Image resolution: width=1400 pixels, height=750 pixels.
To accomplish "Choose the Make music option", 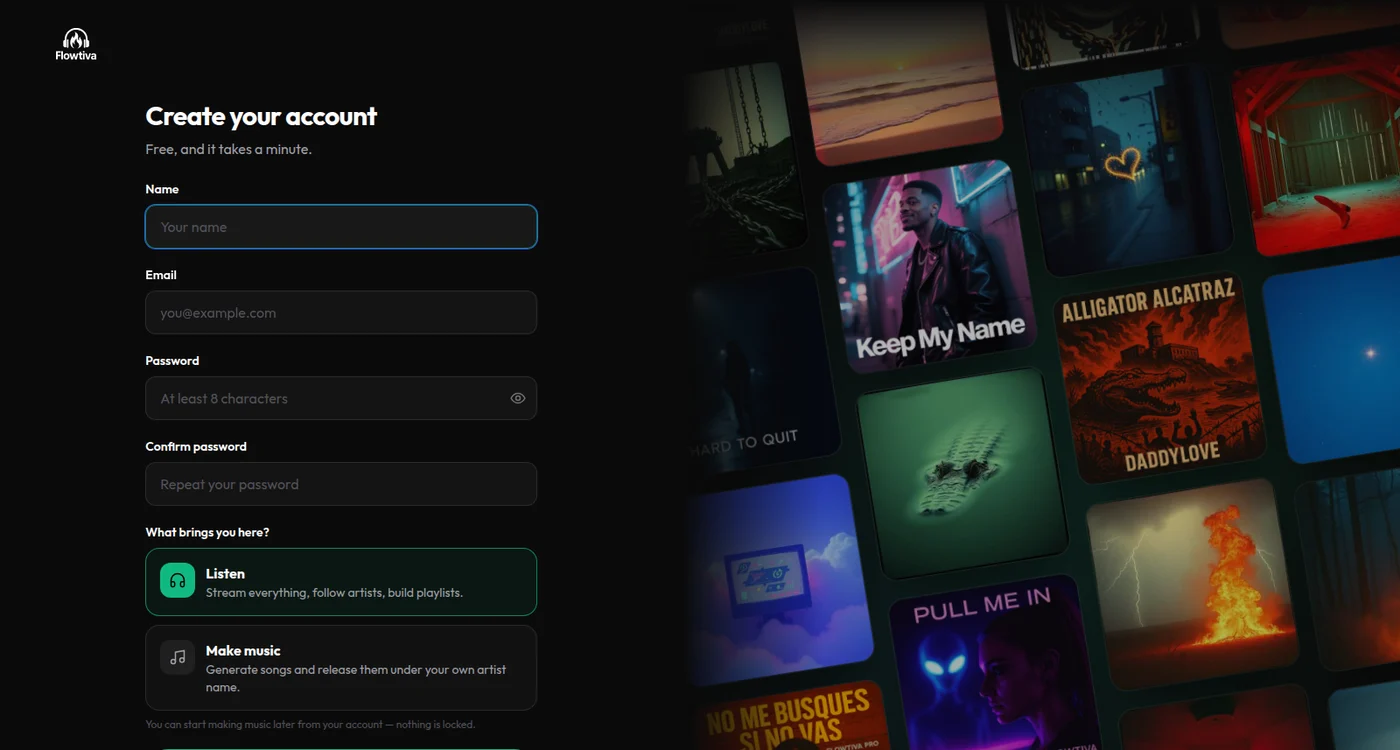I will (x=341, y=668).
